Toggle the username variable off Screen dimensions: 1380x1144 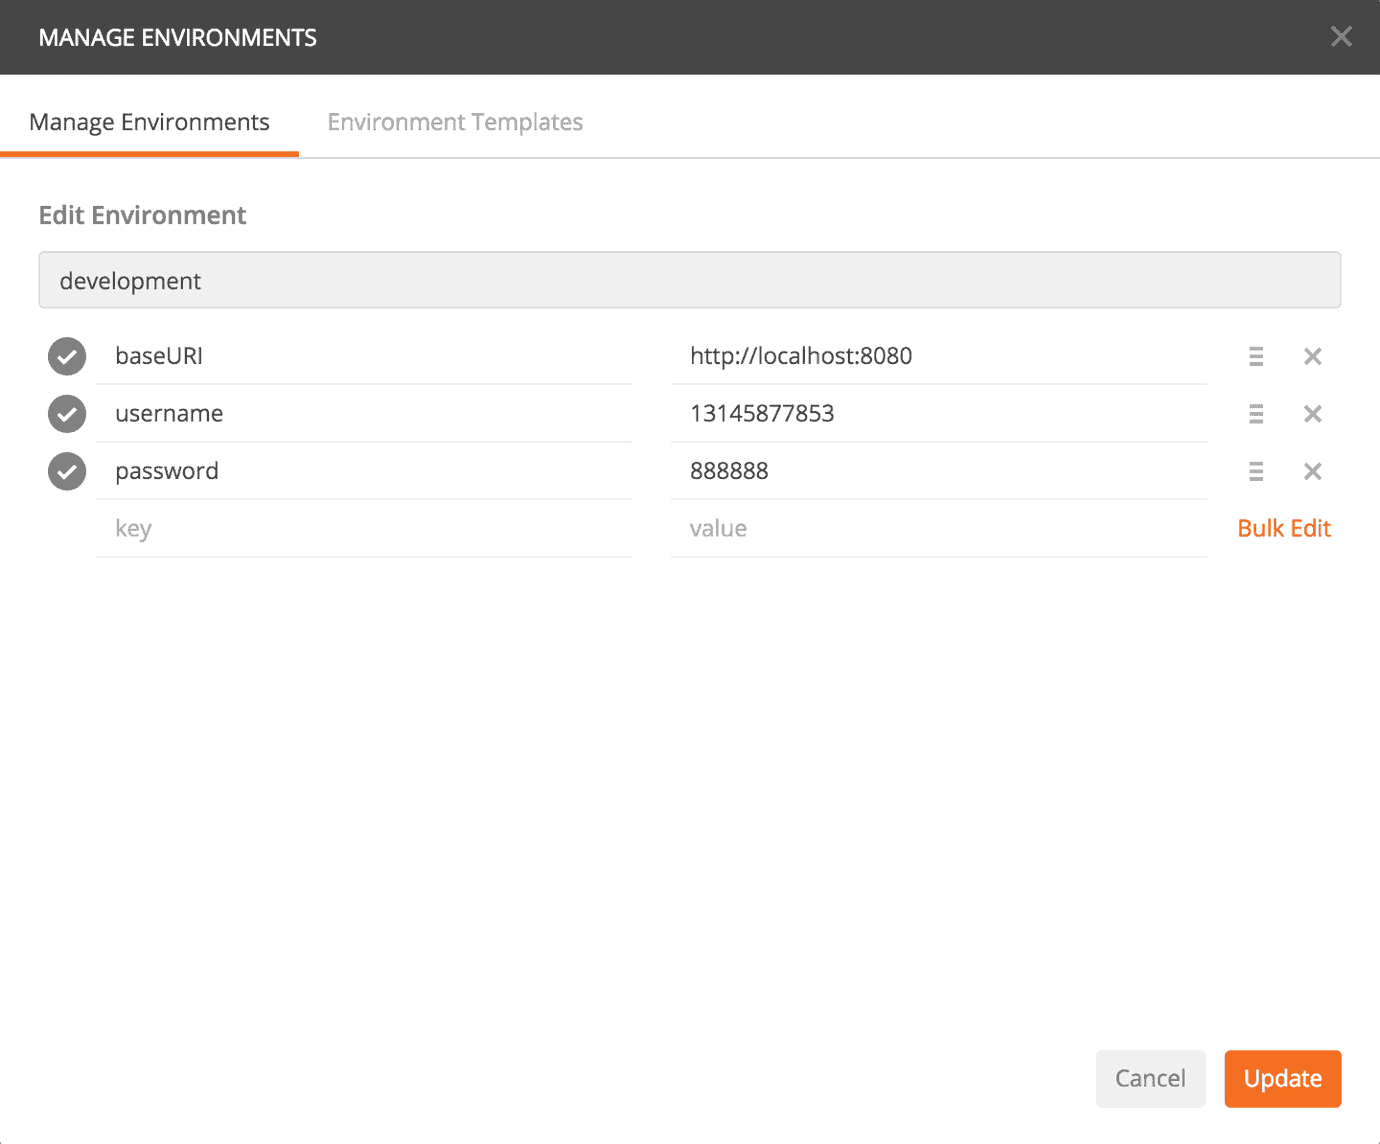click(x=66, y=413)
